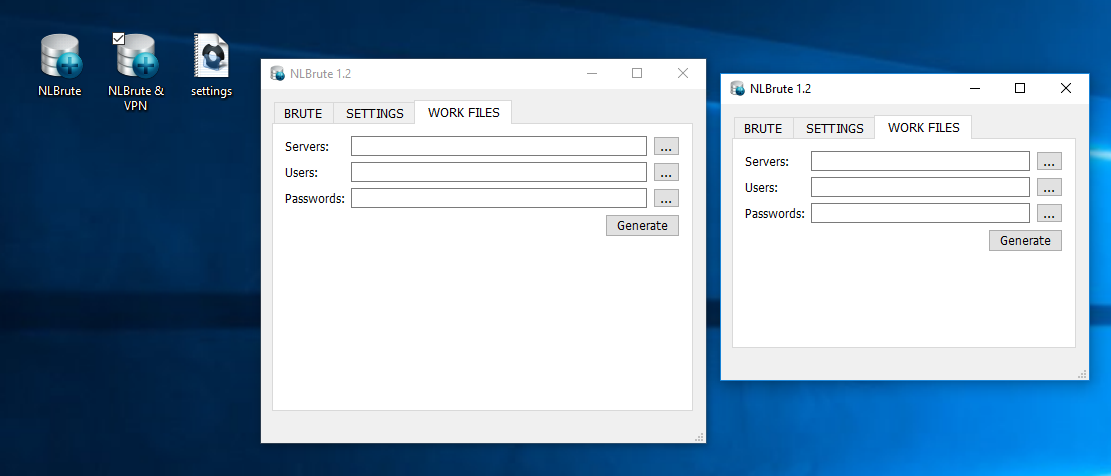Browse for Users file in larger window
Screen dimensions: 1111x476
click(666, 173)
